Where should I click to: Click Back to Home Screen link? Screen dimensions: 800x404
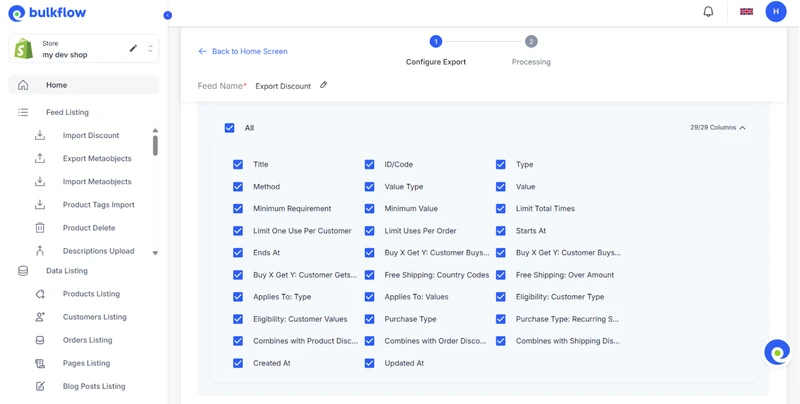tap(249, 51)
